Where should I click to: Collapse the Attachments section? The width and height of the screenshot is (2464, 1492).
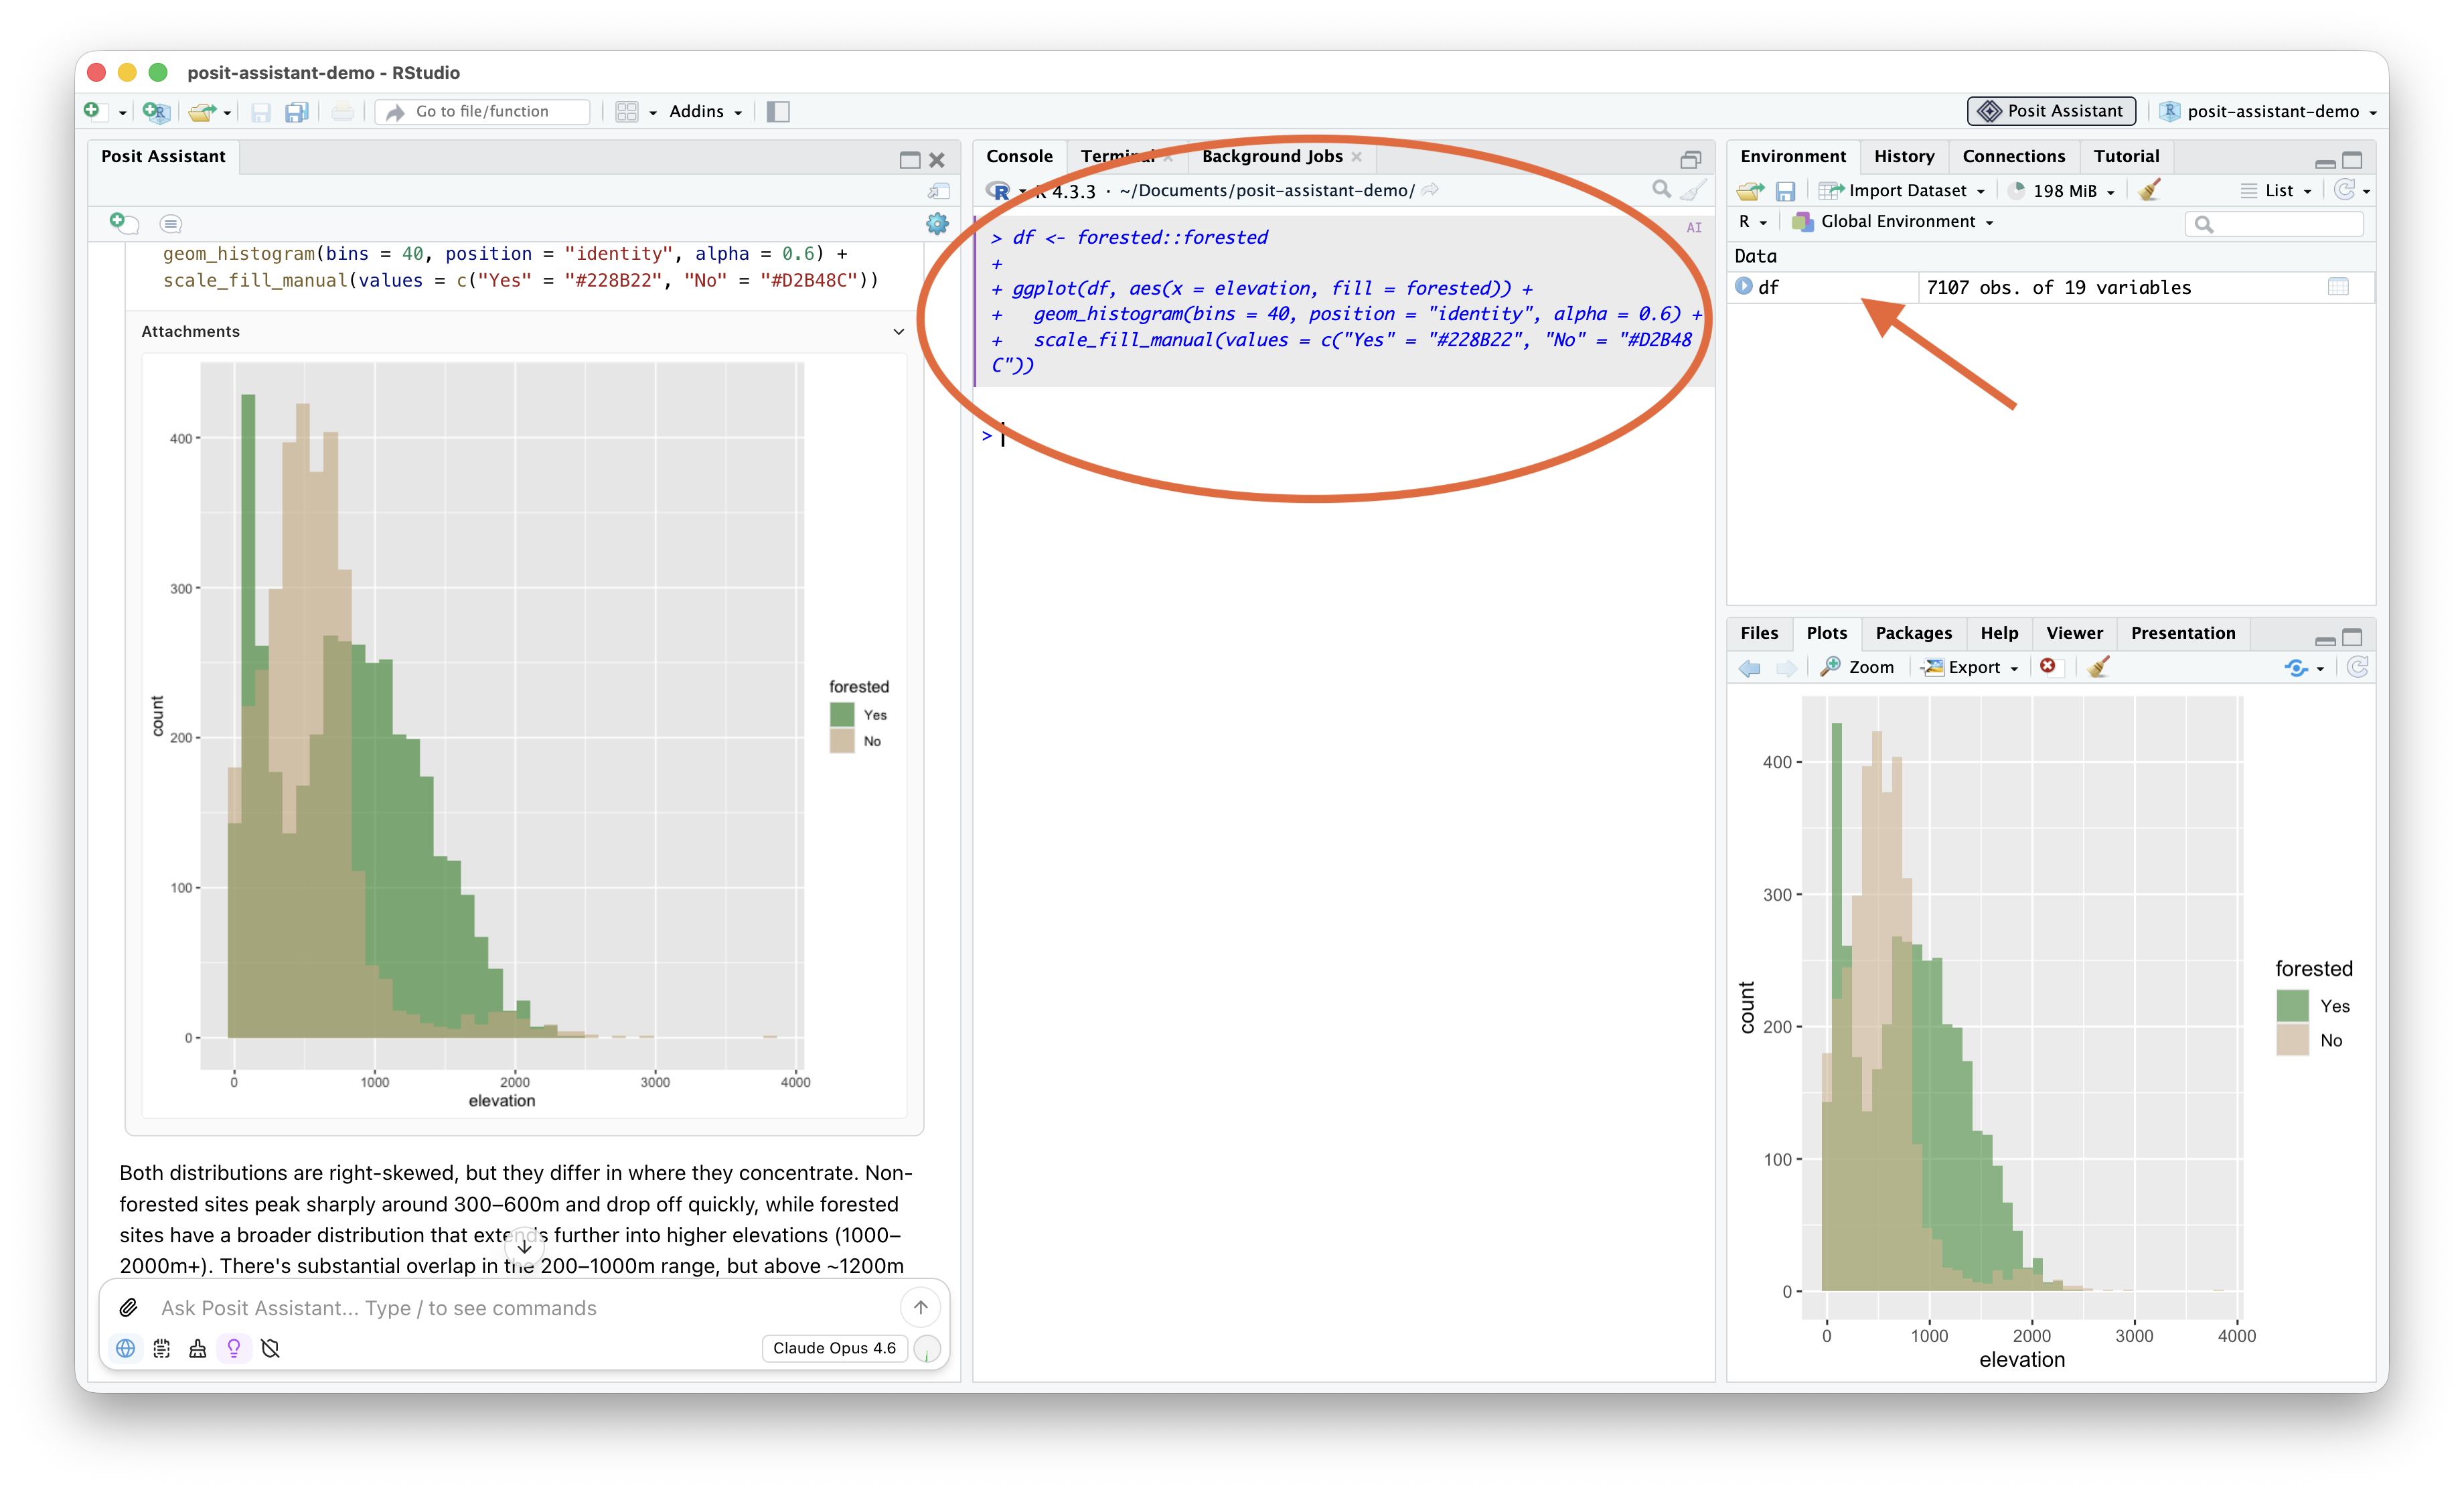tap(898, 332)
